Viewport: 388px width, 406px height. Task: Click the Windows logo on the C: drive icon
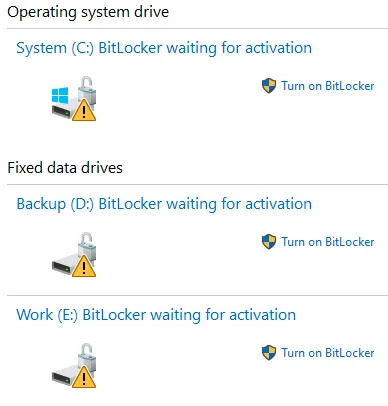(x=60, y=95)
